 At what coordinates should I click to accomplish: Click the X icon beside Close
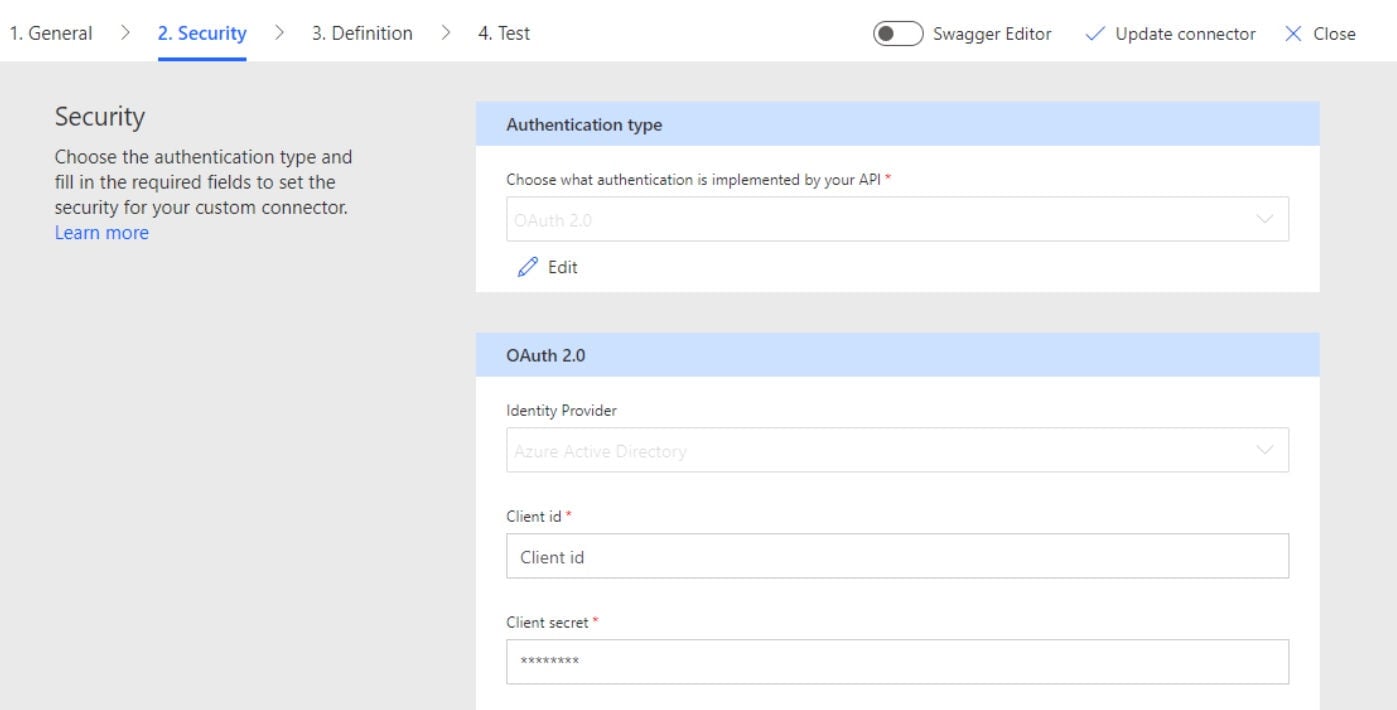1293,34
